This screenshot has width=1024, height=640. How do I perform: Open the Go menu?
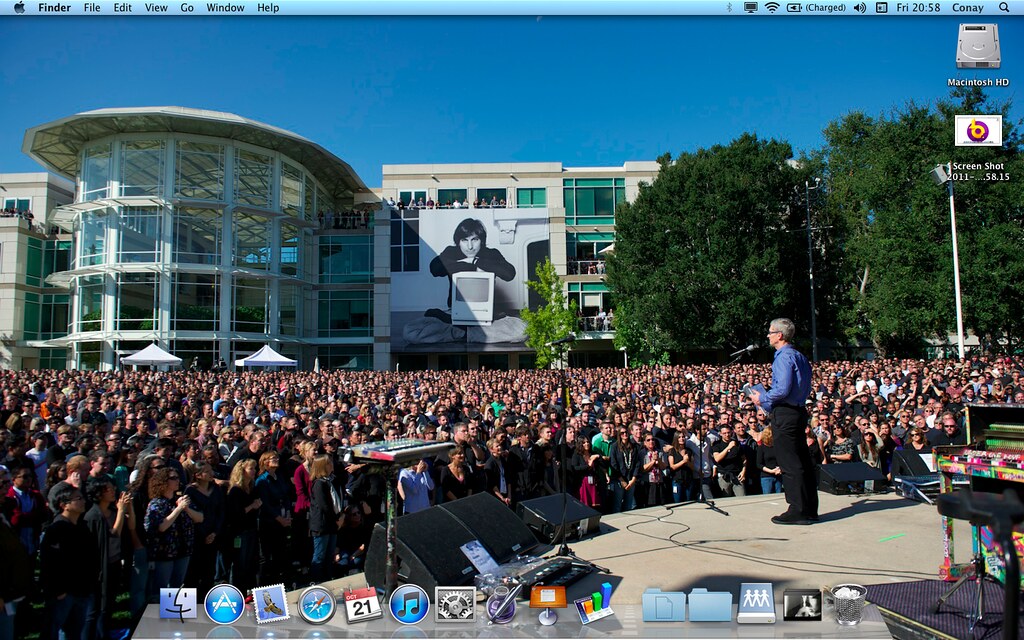[x=187, y=8]
